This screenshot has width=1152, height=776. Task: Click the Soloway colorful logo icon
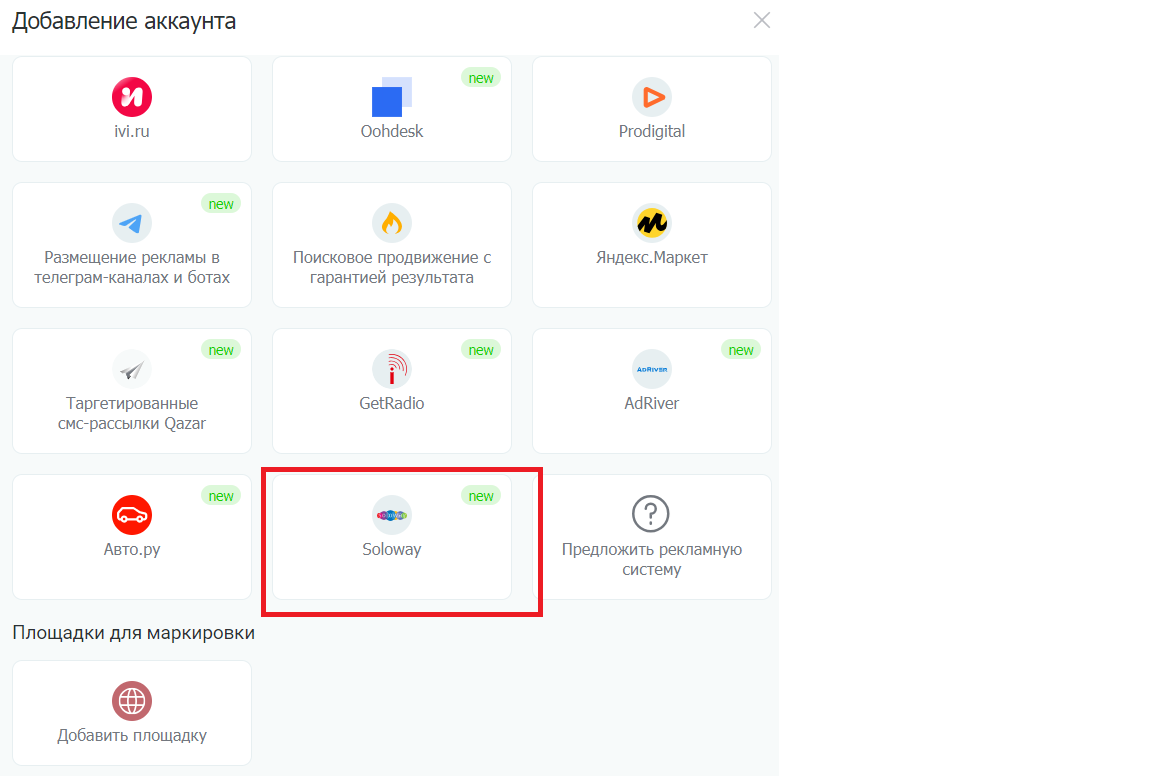(x=392, y=515)
